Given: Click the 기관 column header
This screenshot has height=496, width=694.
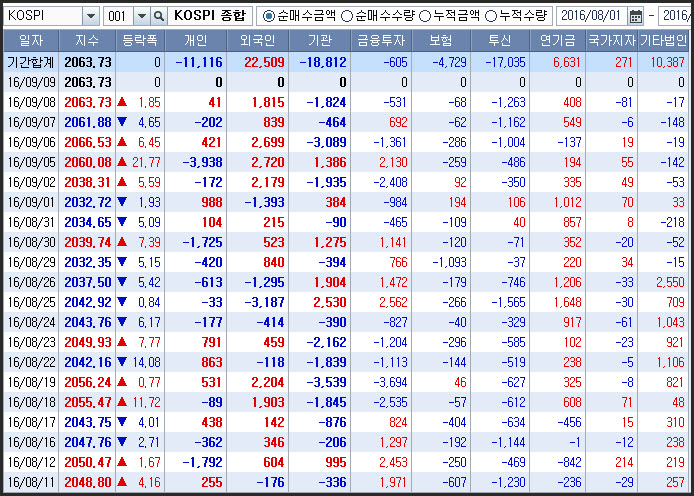Looking at the screenshot, I should (320, 41).
